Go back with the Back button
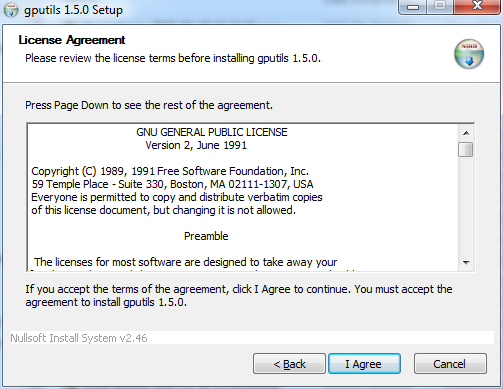The width and height of the screenshot is (503, 389). (289, 364)
